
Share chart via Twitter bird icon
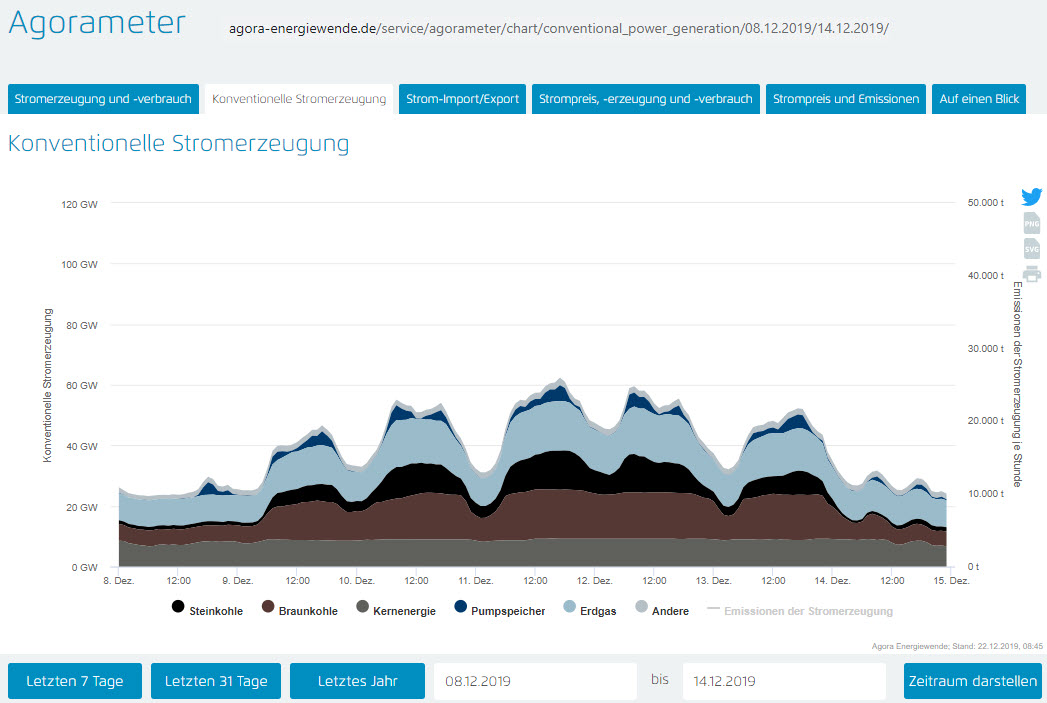coord(1032,197)
